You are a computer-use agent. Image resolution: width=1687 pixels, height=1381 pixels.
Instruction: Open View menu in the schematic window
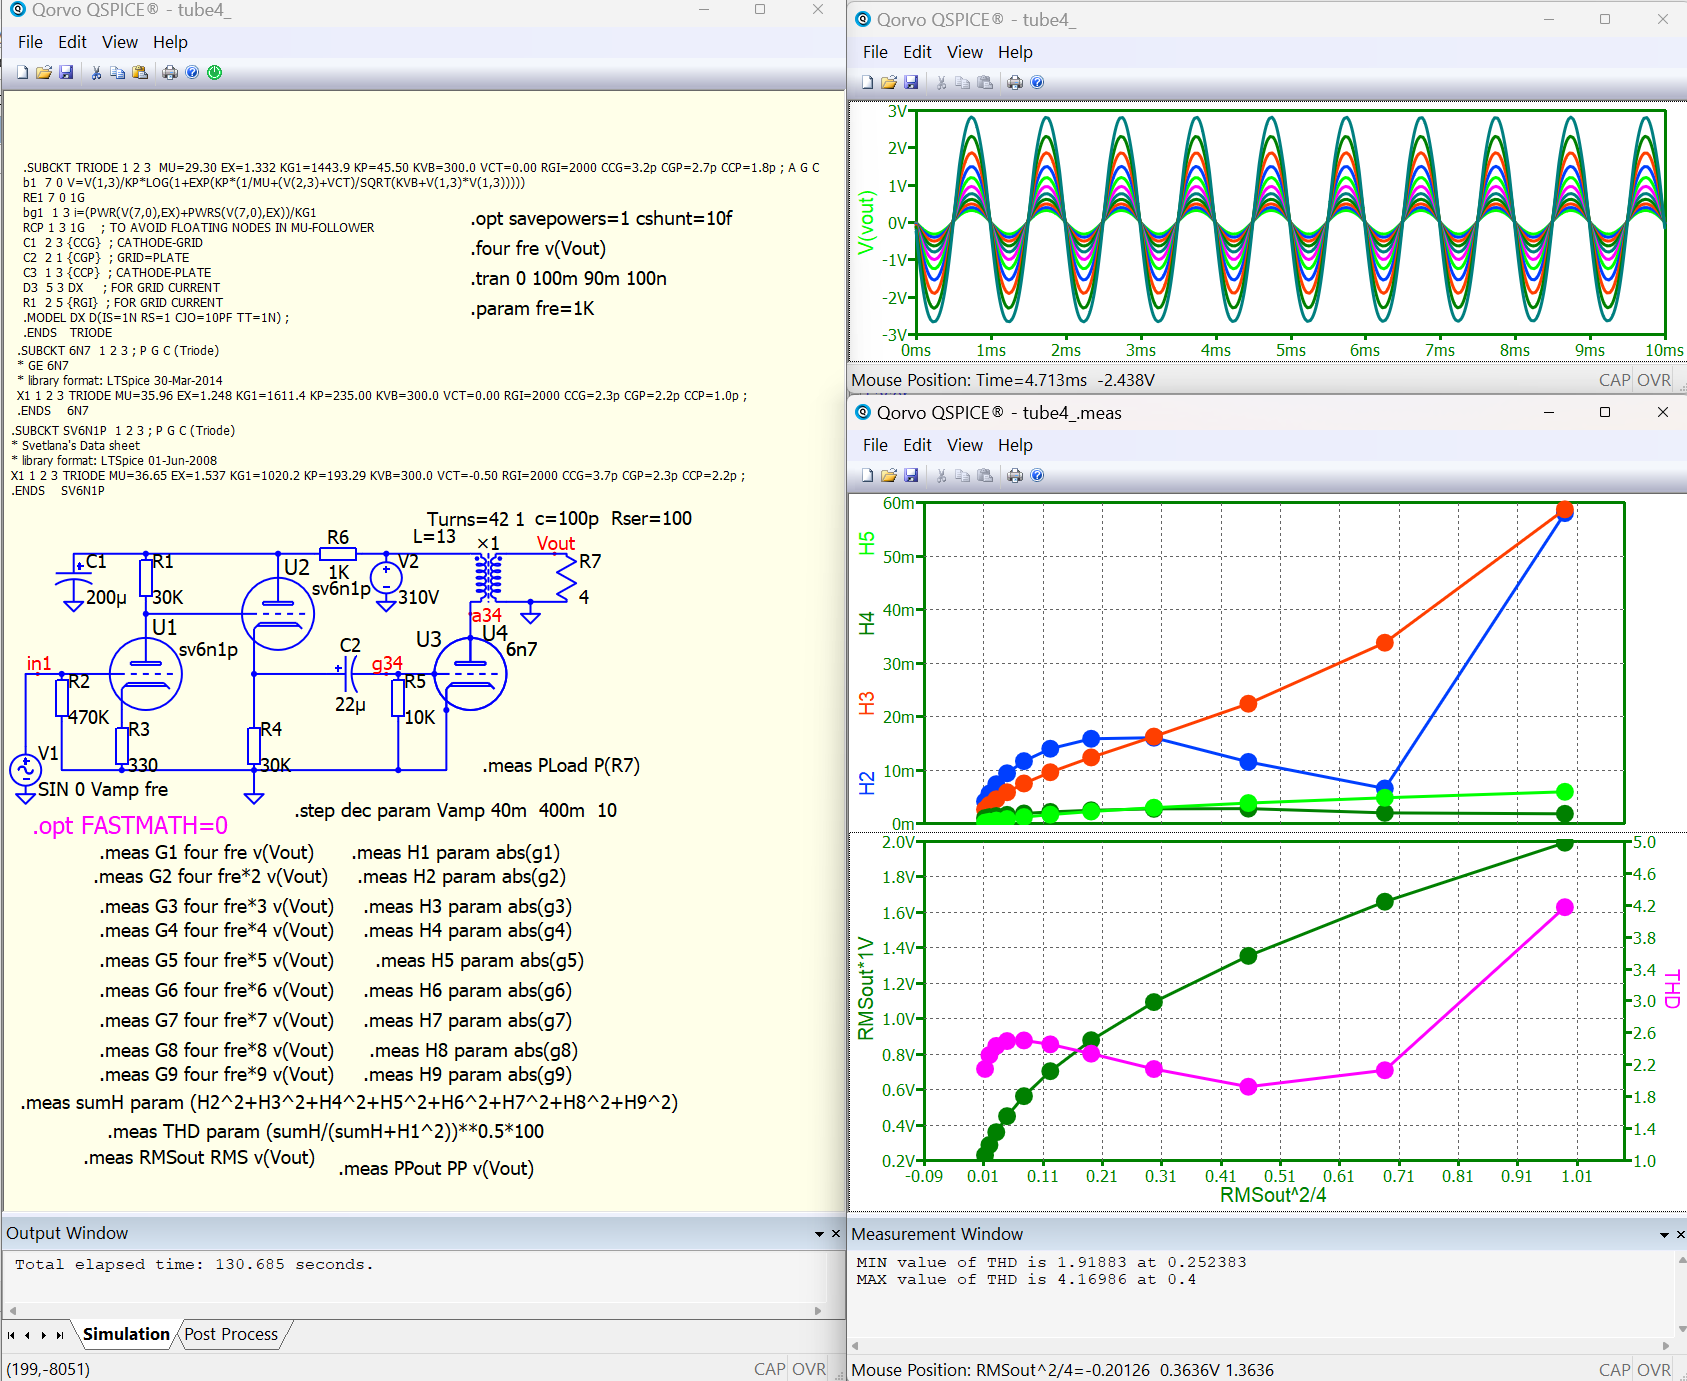pyautogui.click(x=119, y=42)
